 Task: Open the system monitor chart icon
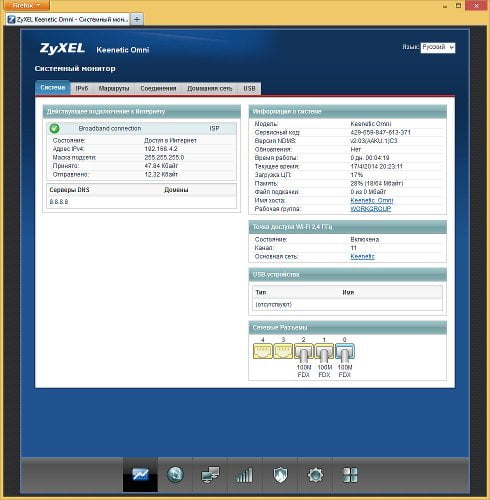pos(140,474)
